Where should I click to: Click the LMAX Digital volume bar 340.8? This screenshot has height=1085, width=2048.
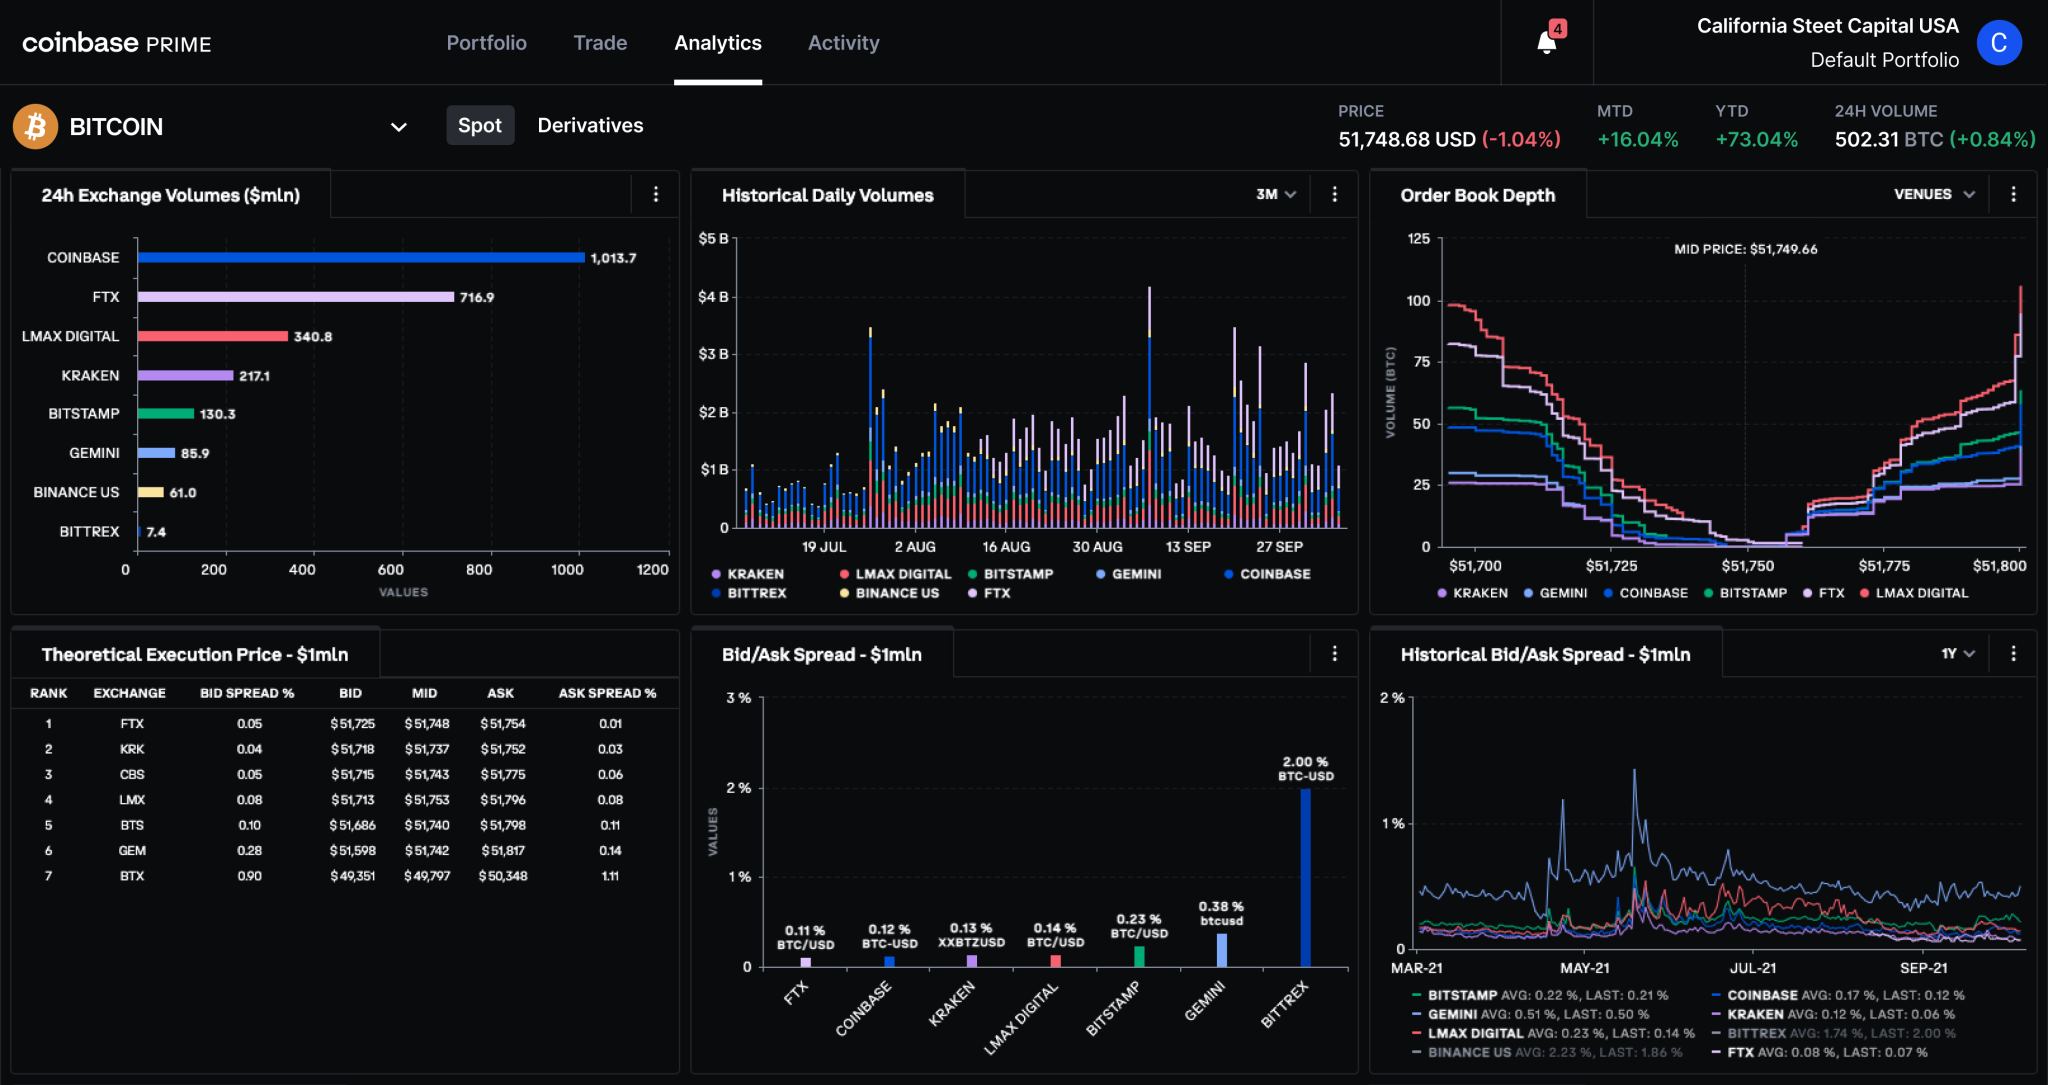pyautogui.click(x=213, y=336)
